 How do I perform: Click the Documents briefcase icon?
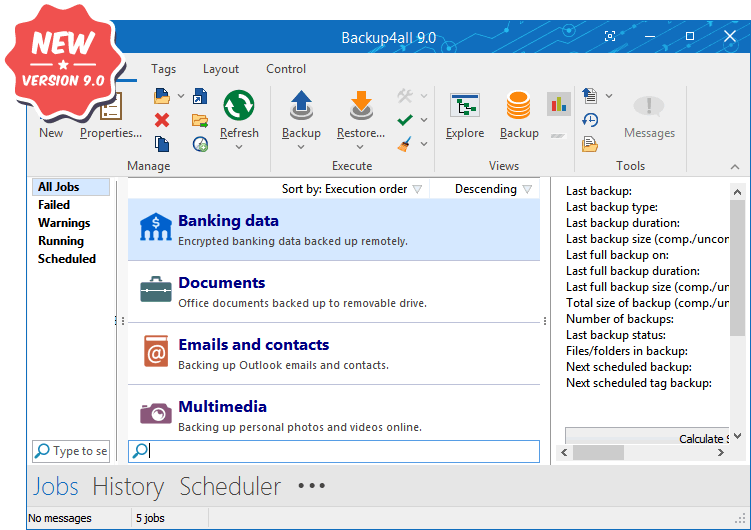[x=156, y=289]
